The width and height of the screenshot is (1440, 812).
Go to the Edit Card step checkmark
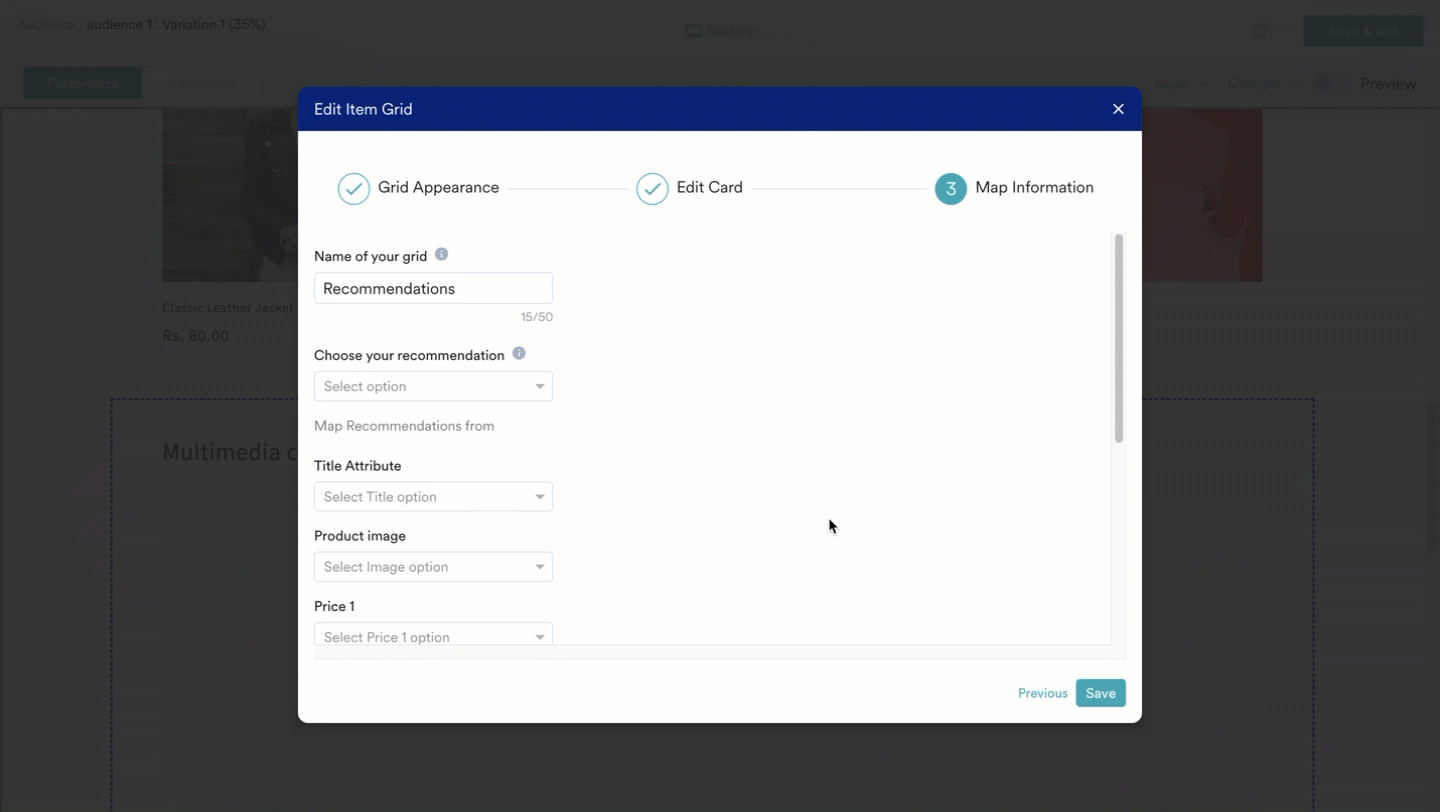652,188
